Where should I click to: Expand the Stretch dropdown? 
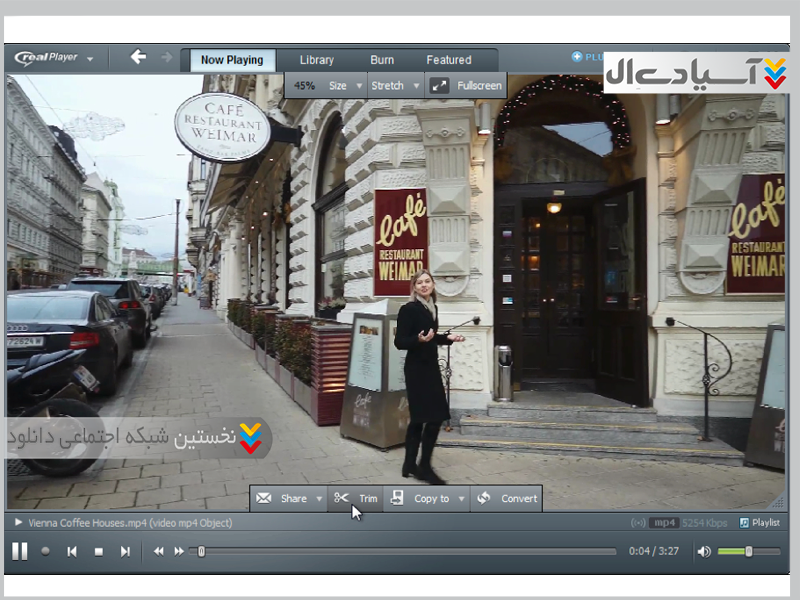(417, 86)
